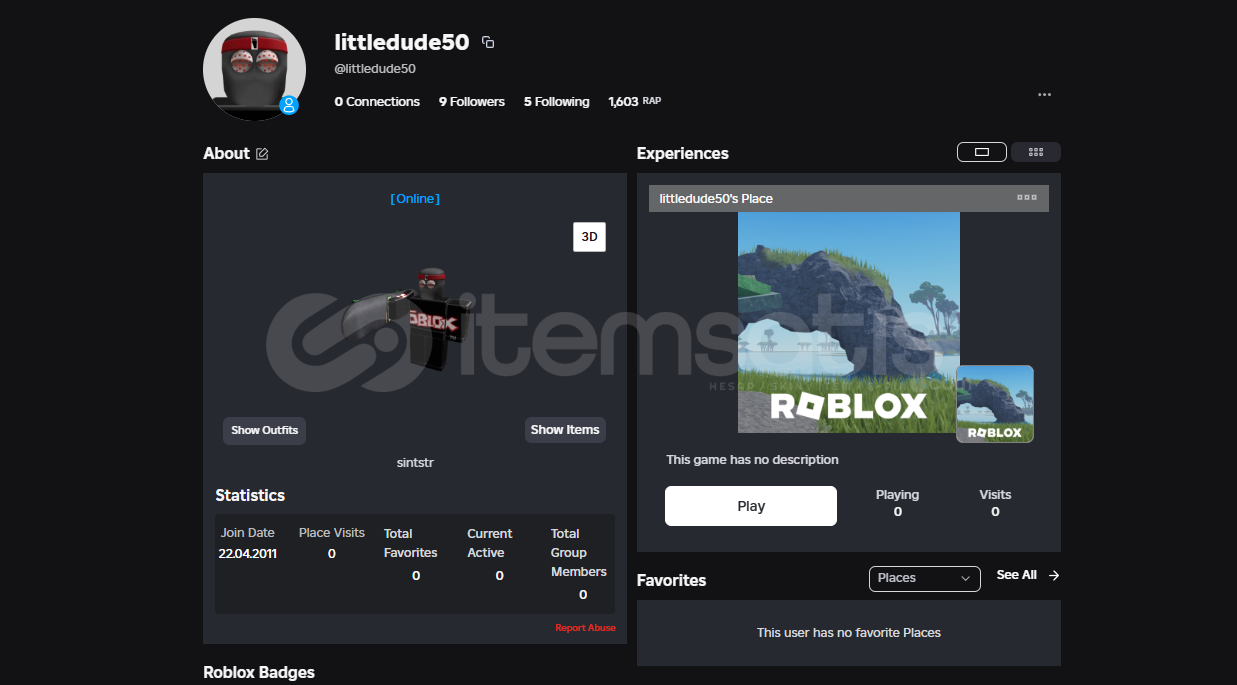Click the Report Abuse link
1237x685 pixels.
point(586,628)
